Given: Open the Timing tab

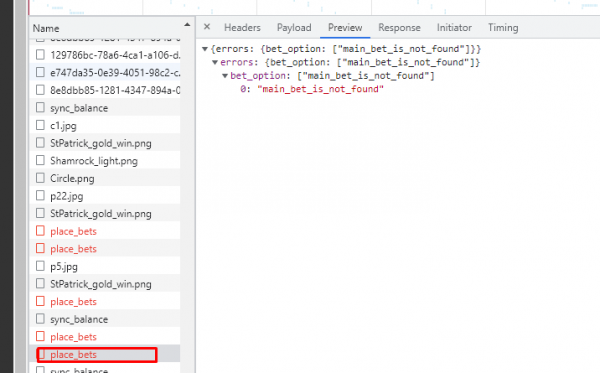Looking at the screenshot, I should [x=503, y=28].
